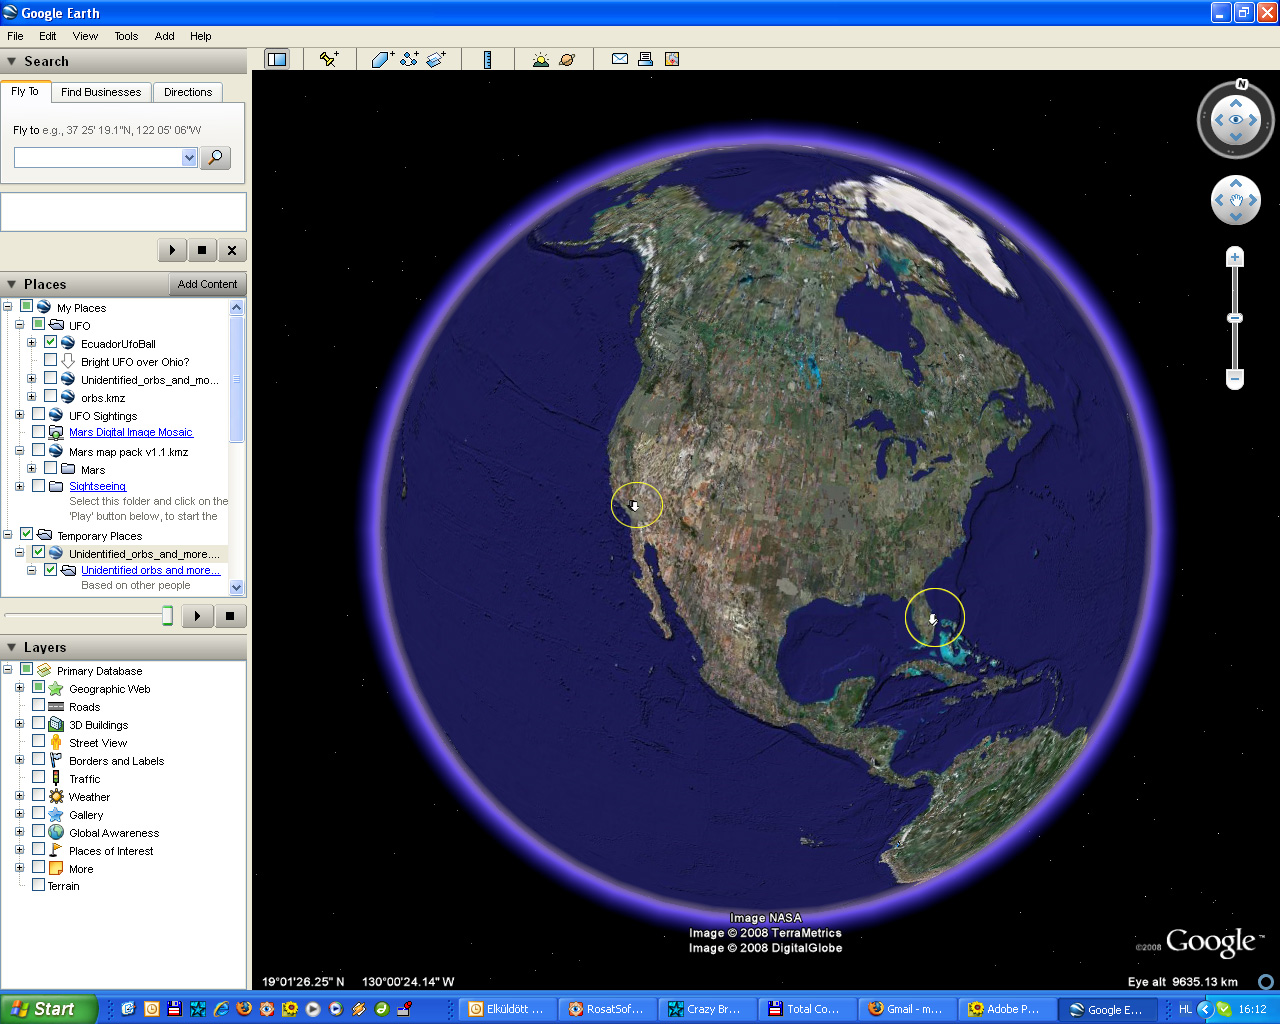The image size is (1280, 1024).
Task: Show this view in Google Maps
Action: pos(672,59)
